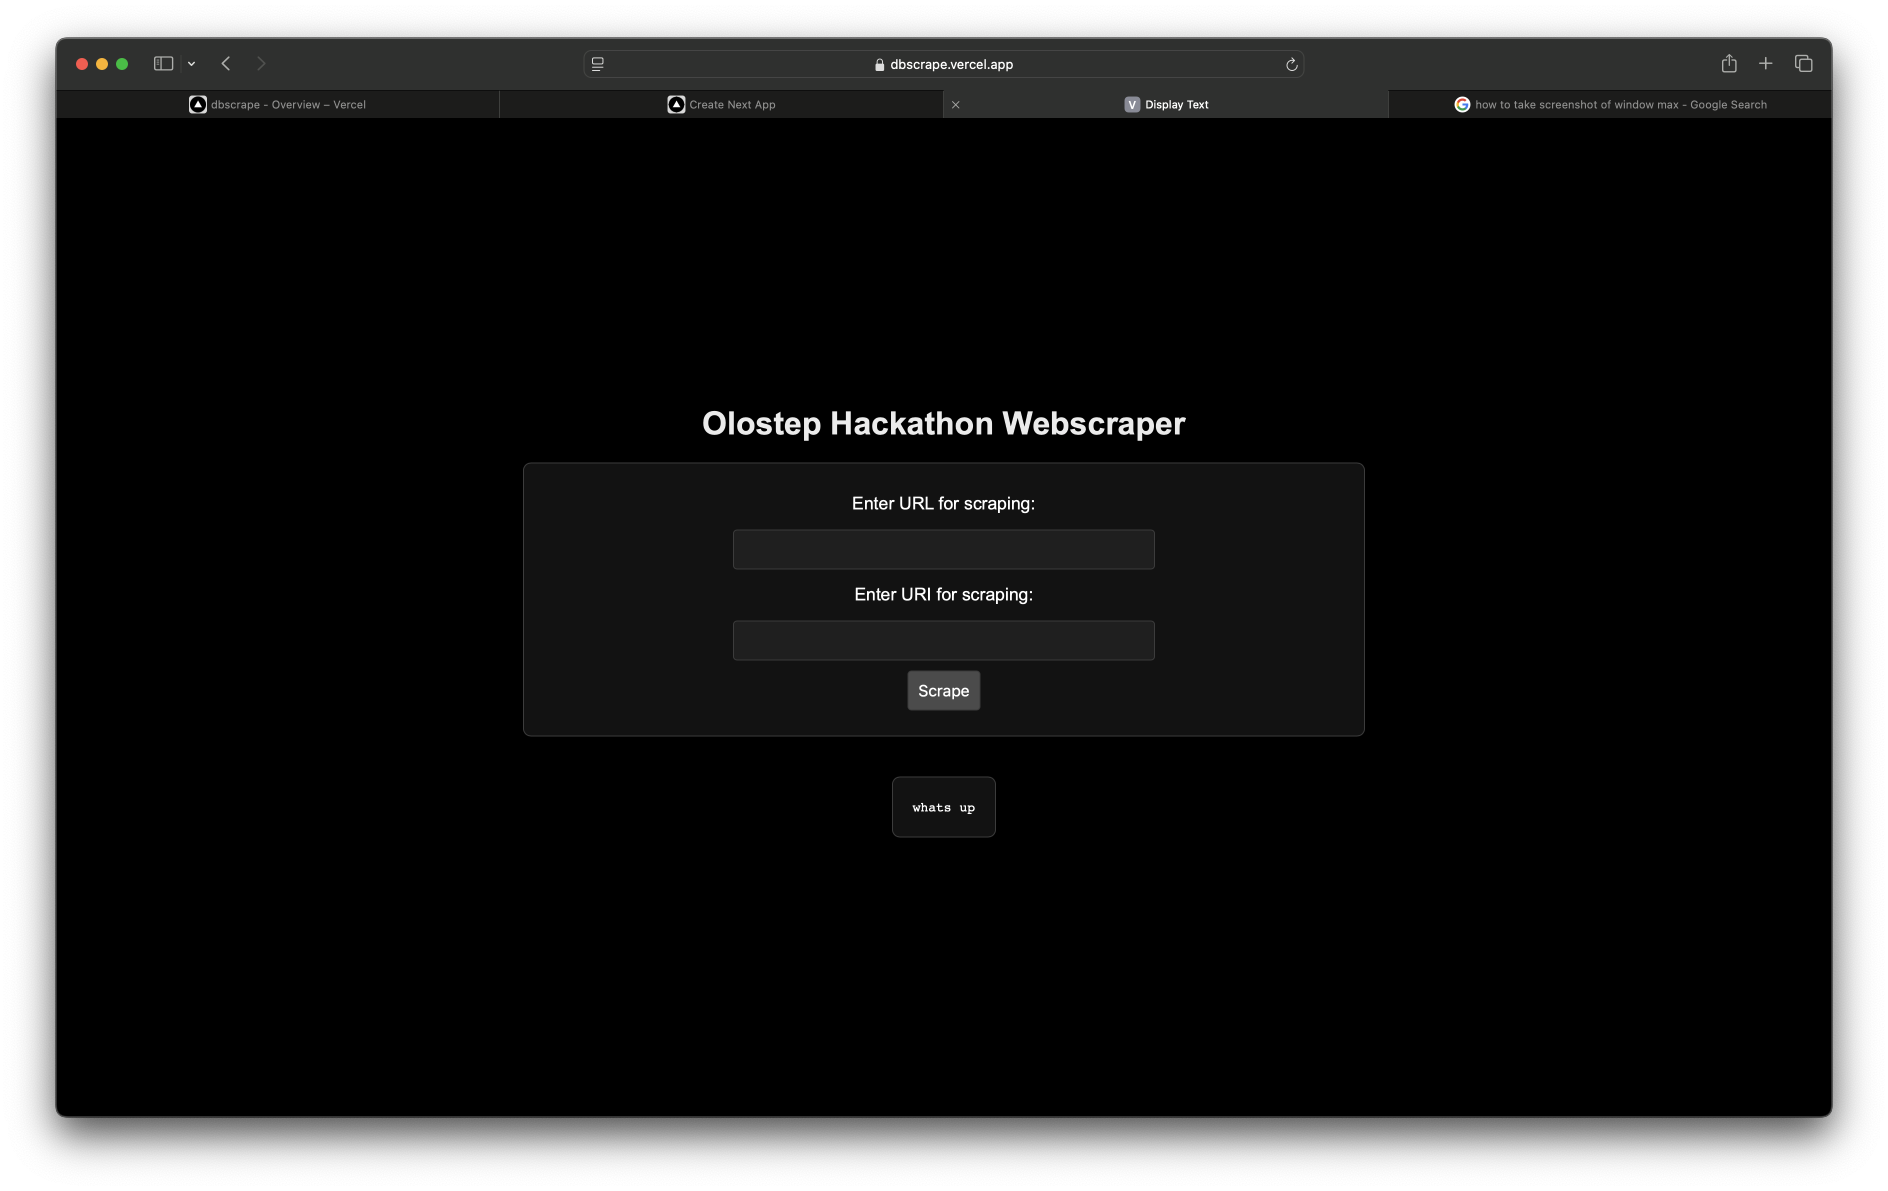Viewport: 1888px width, 1191px height.
Task: Open the sidebar options dropdown chevron
Action: tap(191, 64)
